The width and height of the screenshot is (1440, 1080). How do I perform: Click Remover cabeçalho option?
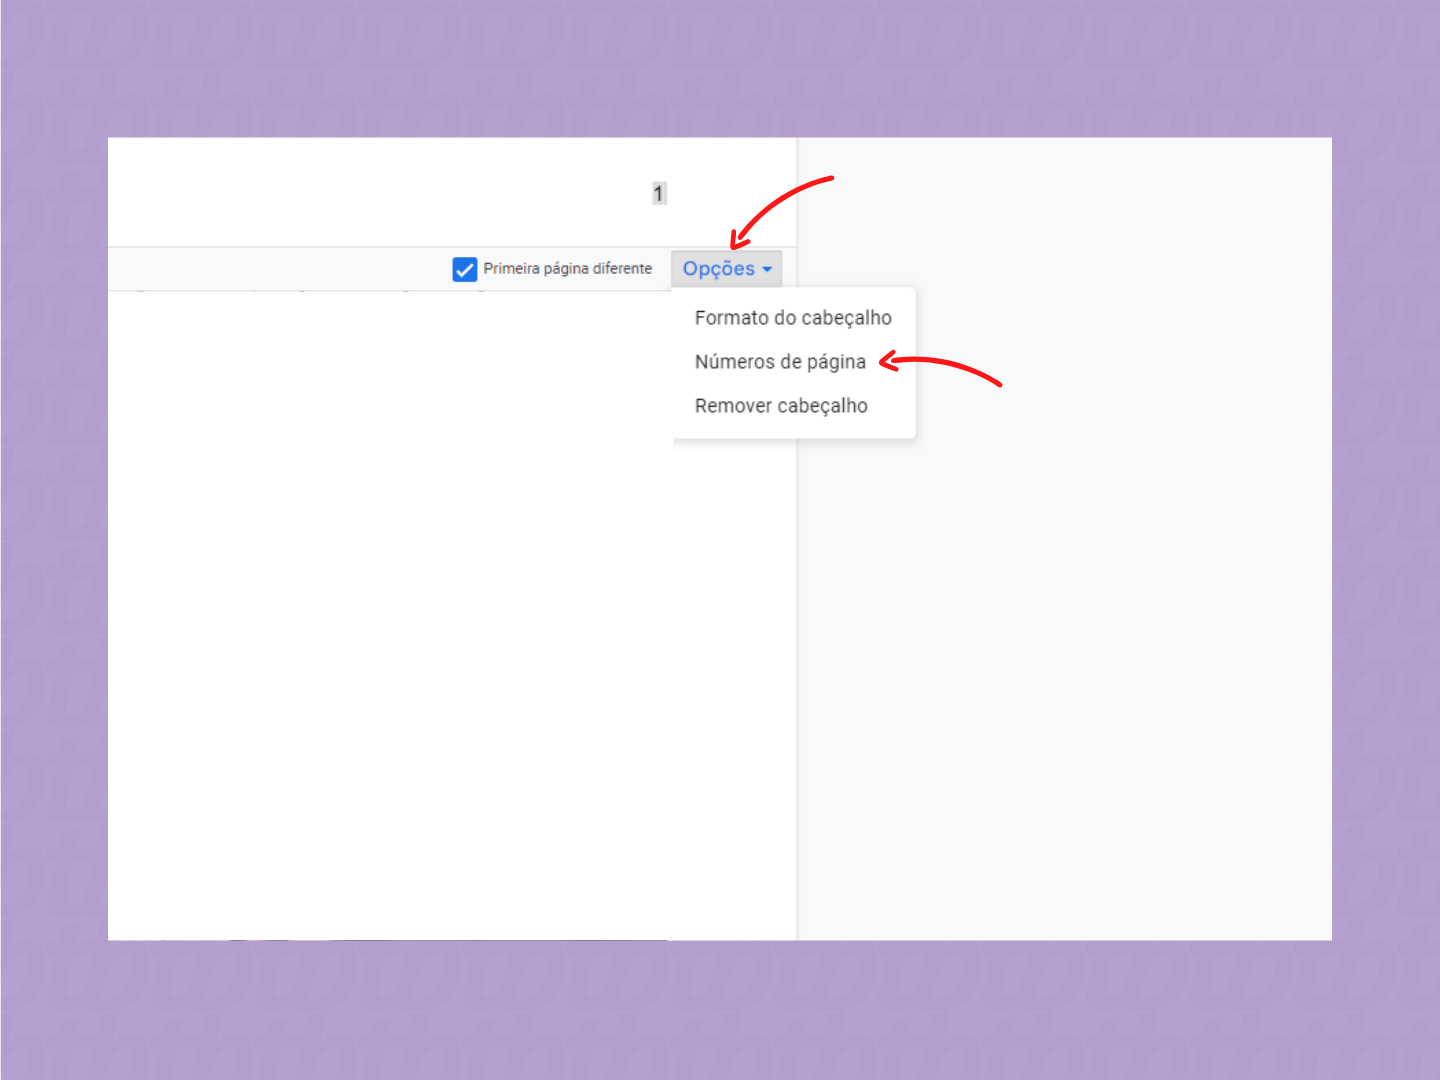click(794, 406)
